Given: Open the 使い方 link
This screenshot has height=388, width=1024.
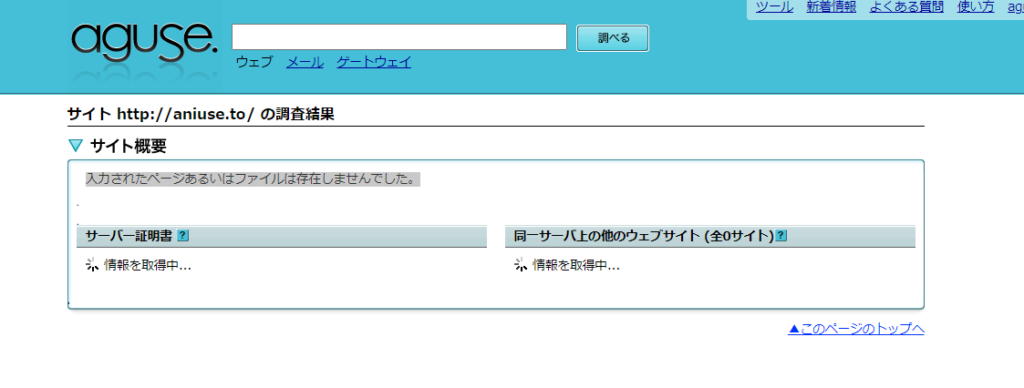Looking at the screenshot, I should click(x=976, y=7).
